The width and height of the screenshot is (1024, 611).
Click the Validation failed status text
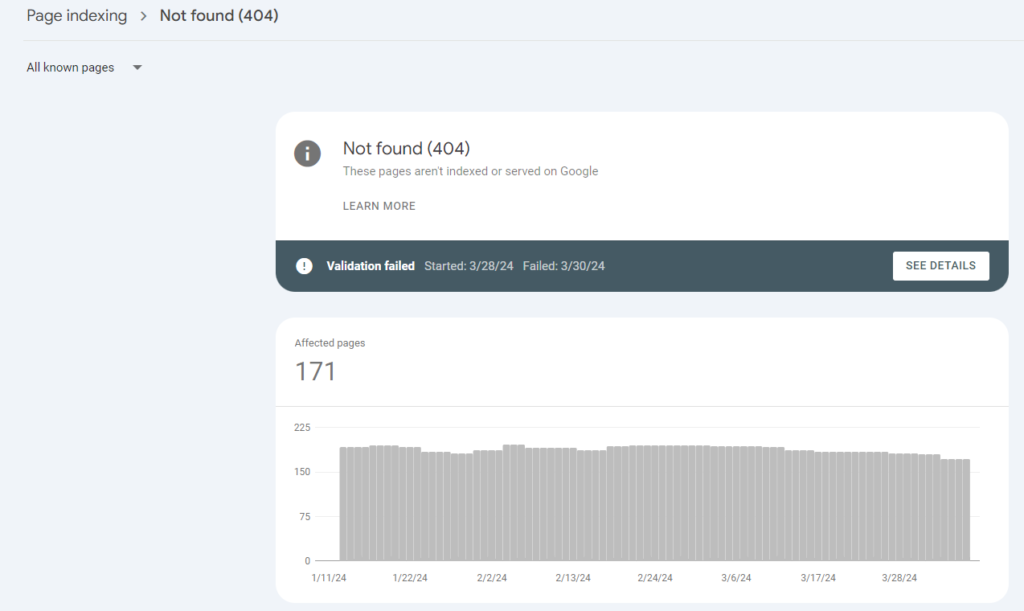coord(370,266)
